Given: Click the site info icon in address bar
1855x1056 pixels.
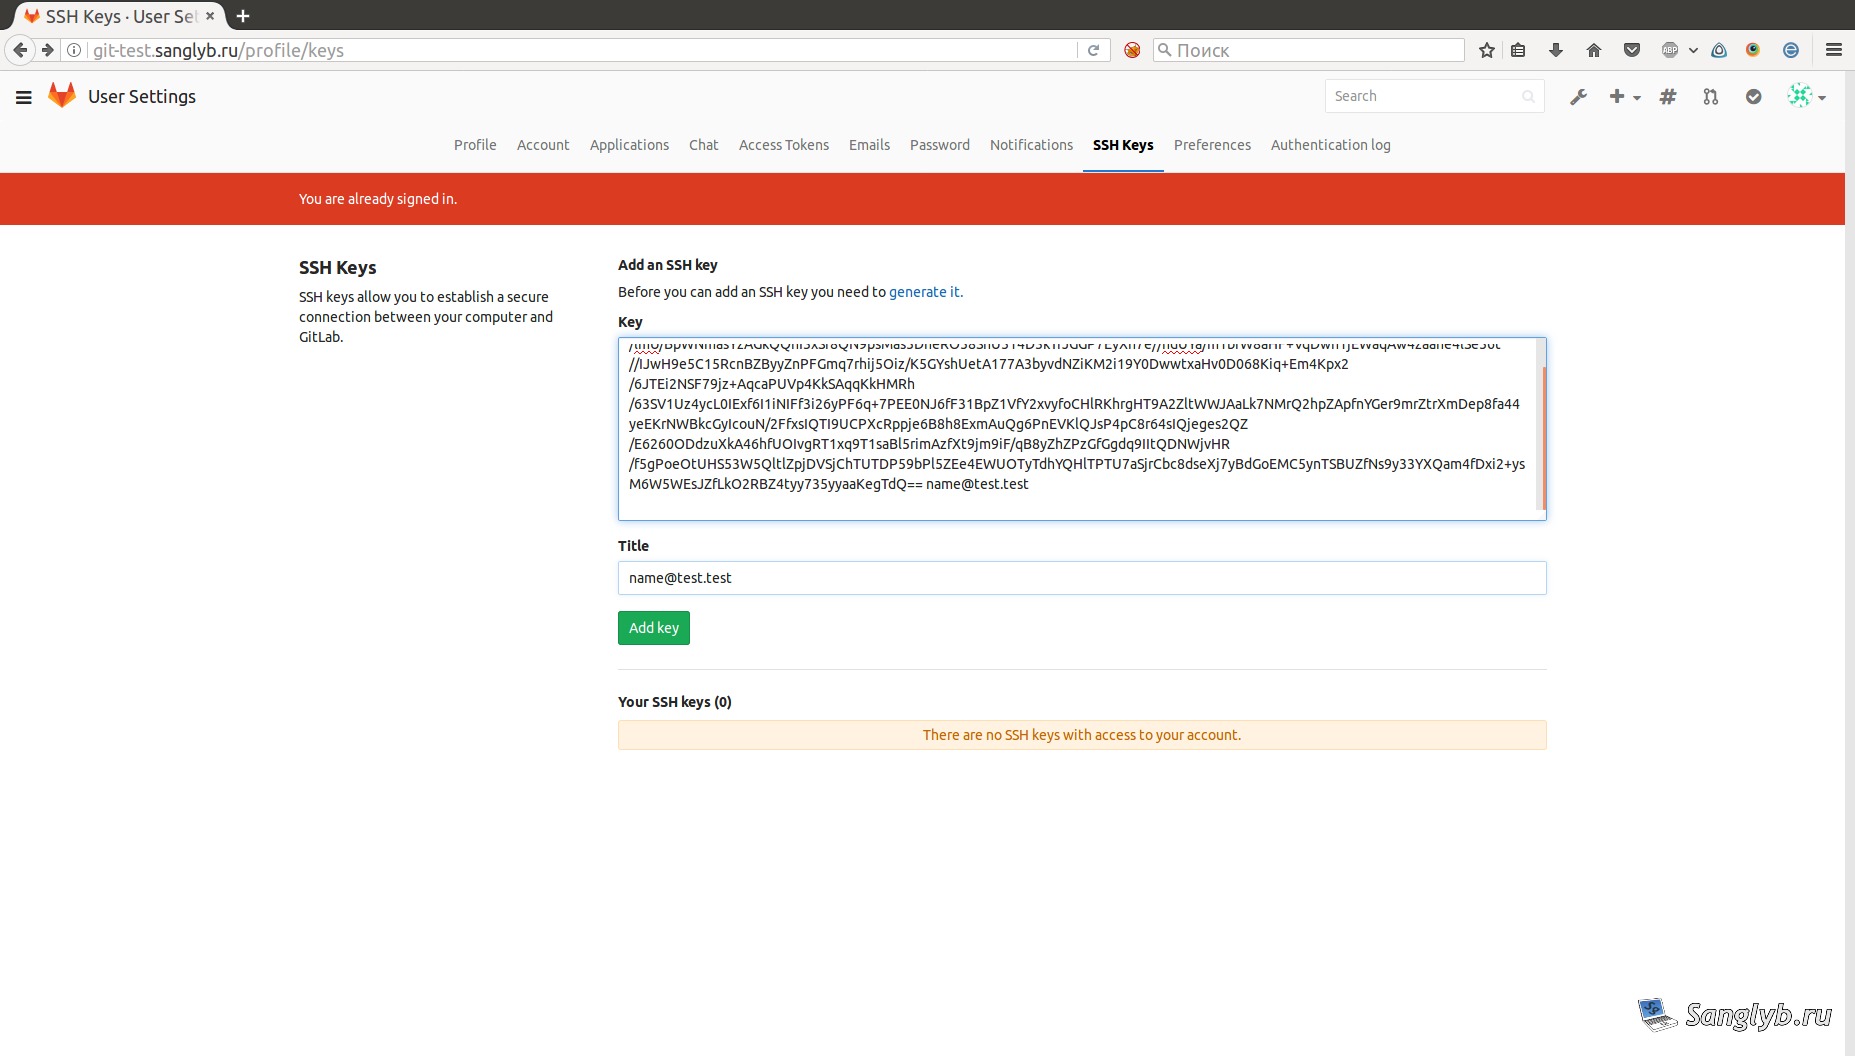Looking at the screenshot, I should 74,50.
